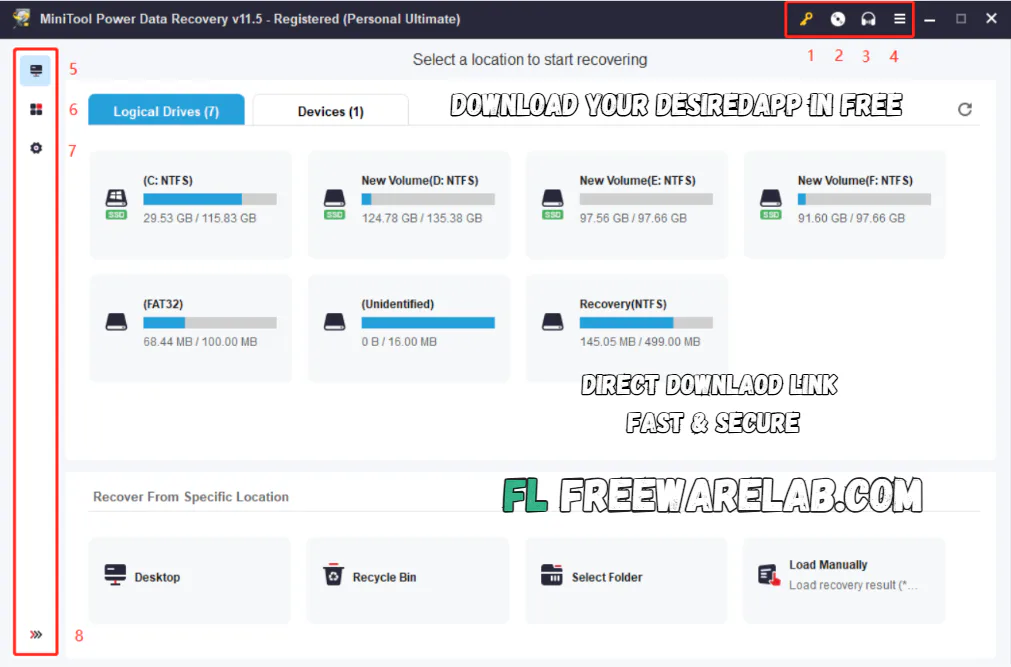Click 97.56 GB / 97.66 GB text
Image resolution: width=1011 pixels, height=667 pixels.
click(x=633, y=218)
